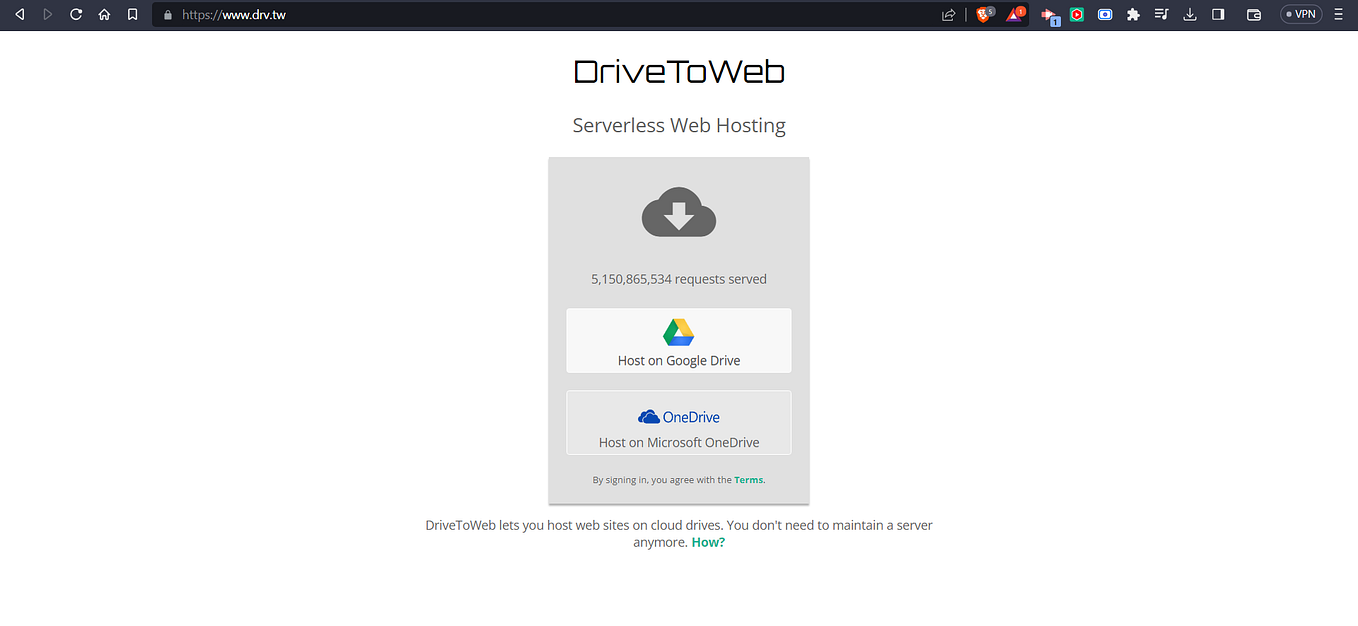The height and width of the screenshot is (626, 1358).
Task: Open the Terms link
Action: coord(748,479)
